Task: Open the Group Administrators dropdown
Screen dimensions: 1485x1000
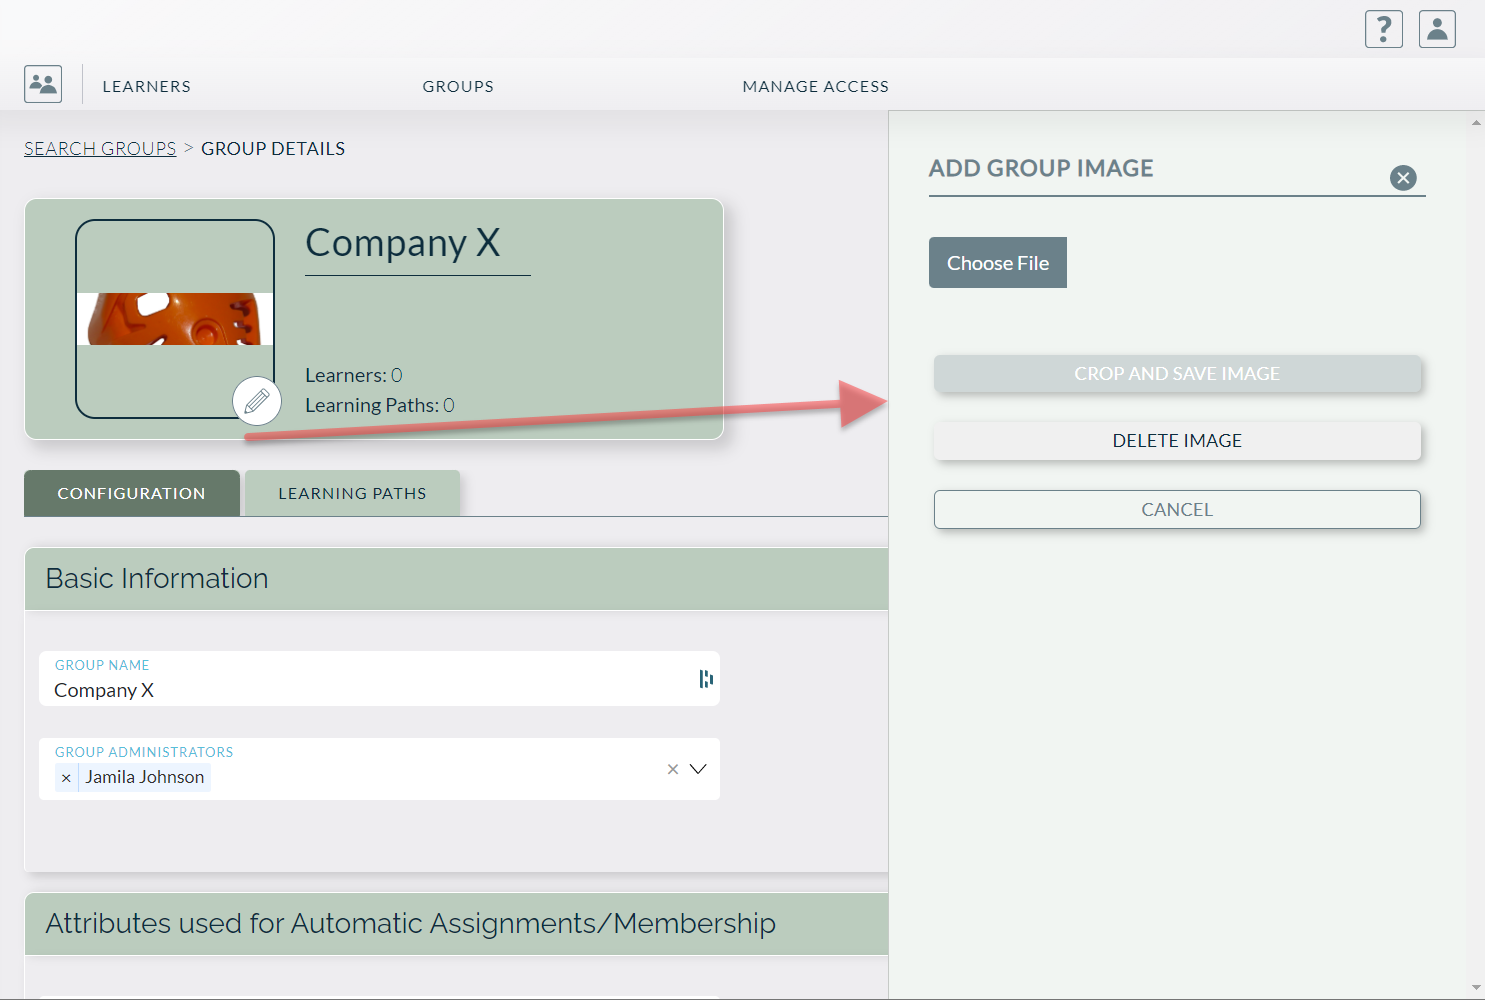Action: pyautogui.click(x=698, y=769)
